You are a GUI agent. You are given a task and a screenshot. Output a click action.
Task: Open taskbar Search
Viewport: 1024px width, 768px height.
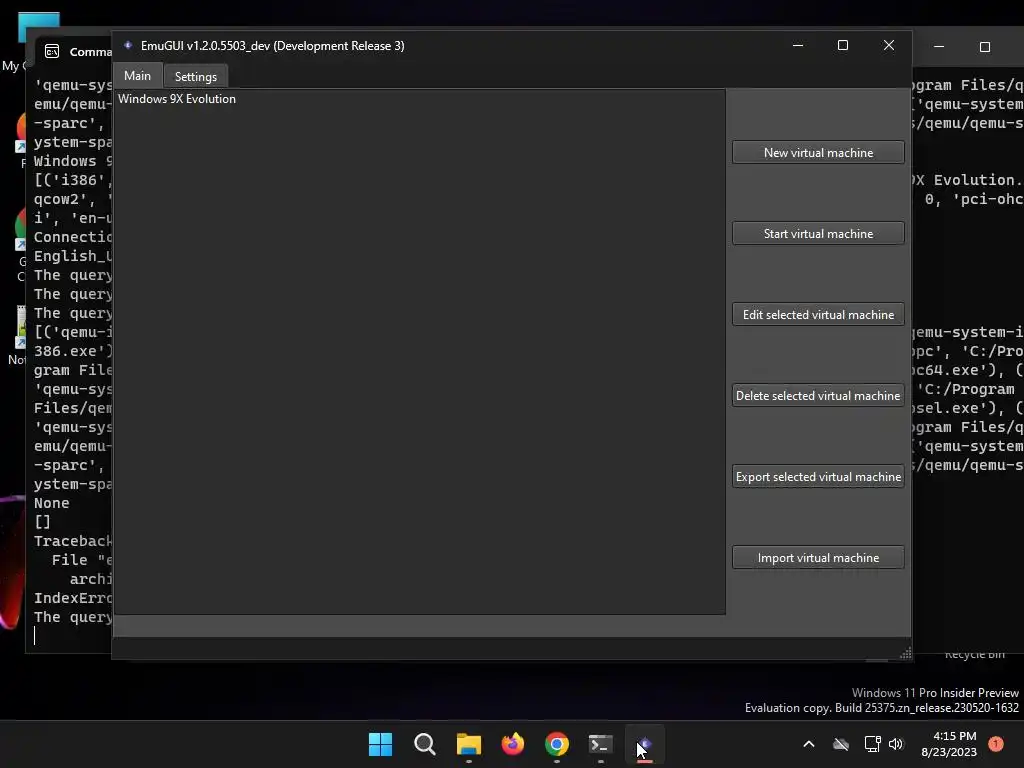[424, 744]
